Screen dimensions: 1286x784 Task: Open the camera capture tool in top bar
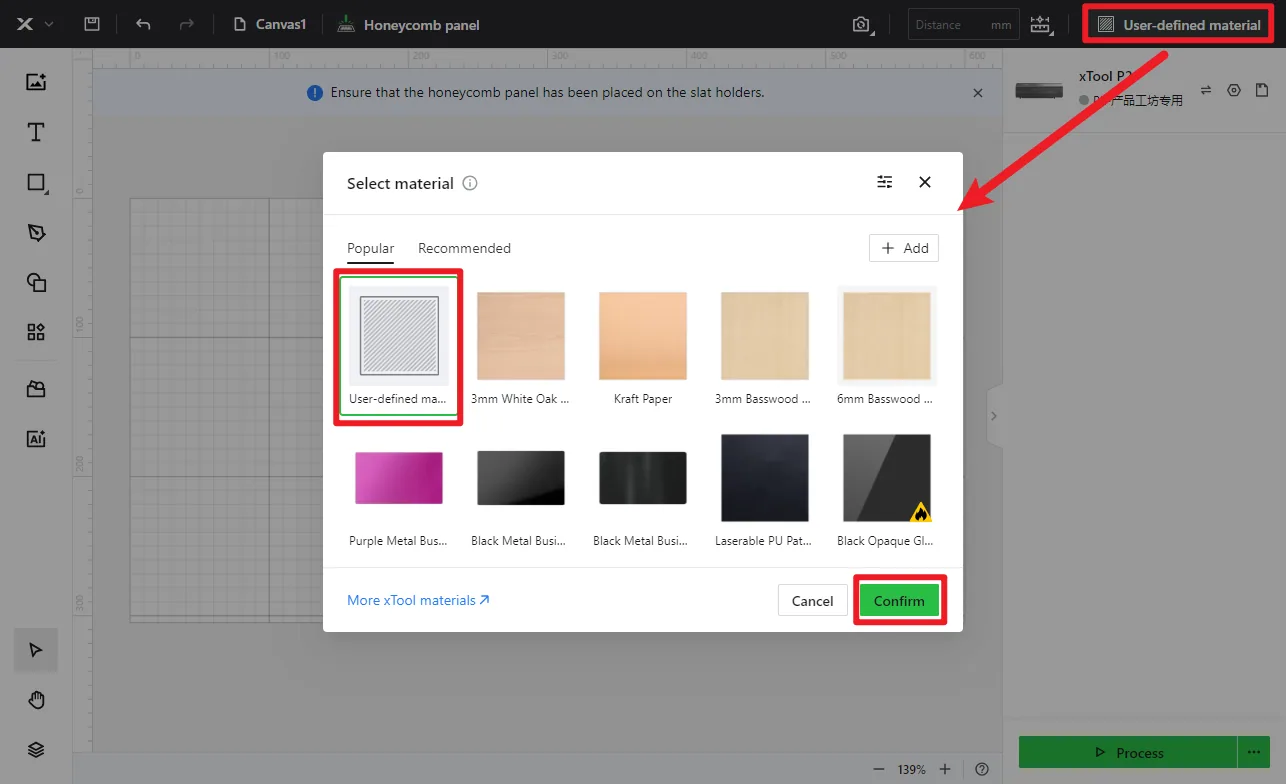(x=861, y=24)
